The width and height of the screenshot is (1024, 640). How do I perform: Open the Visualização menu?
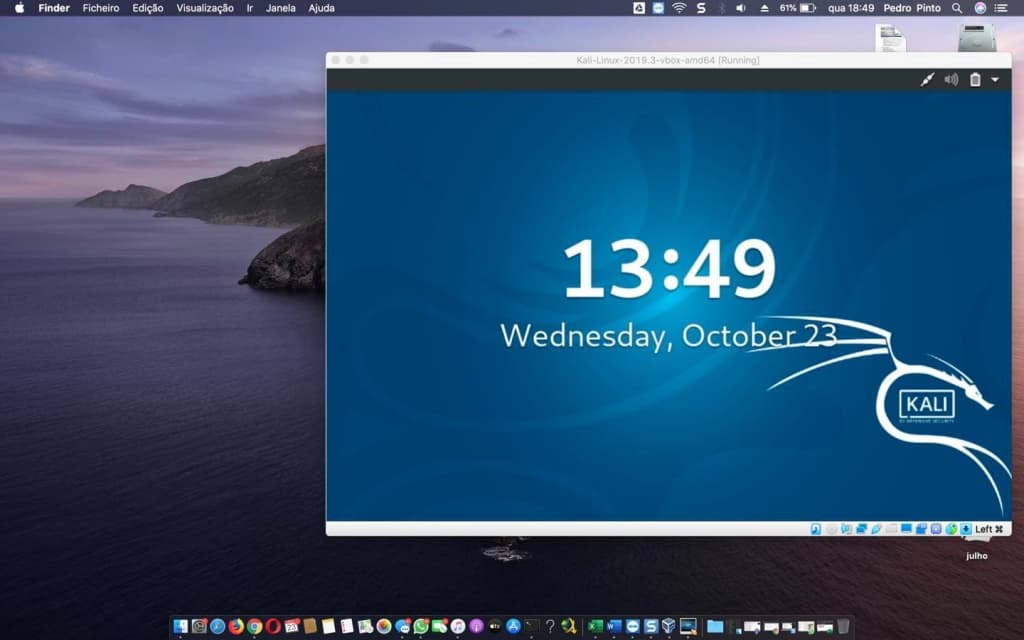pyautogui.click(x=204, y=8)
